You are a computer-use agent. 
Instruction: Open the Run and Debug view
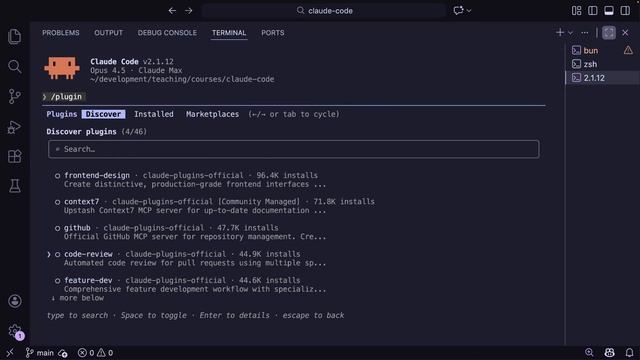coord(15,127)
